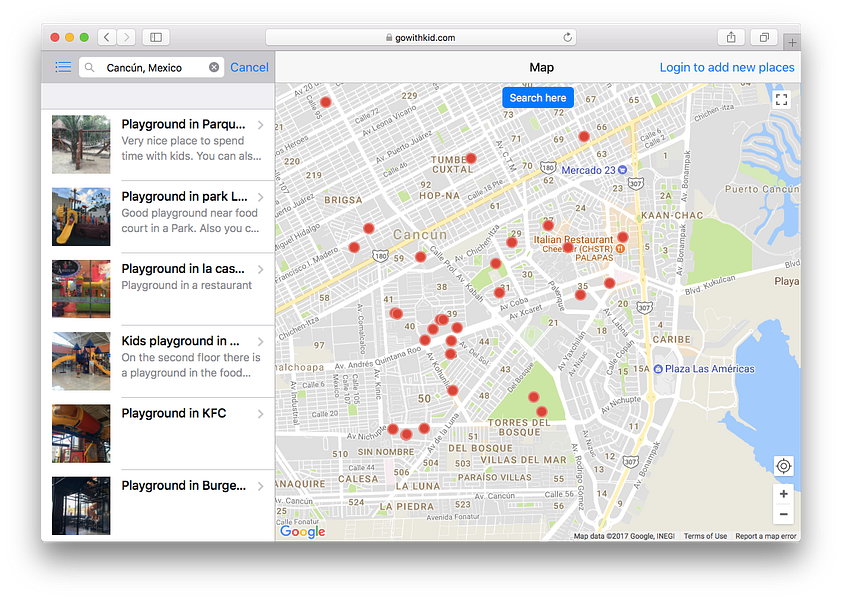This screenshot has height=600, width=842.
Task: Click the Plaza Las Américas map marker
Action: (x=658, y=369)
